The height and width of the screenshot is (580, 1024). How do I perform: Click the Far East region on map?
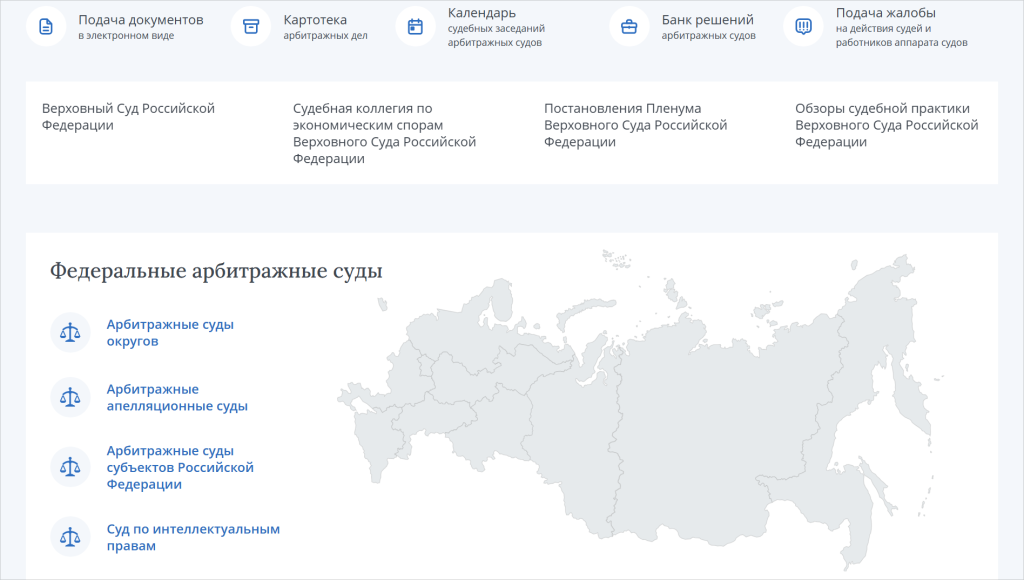click(x=860, y=380)
